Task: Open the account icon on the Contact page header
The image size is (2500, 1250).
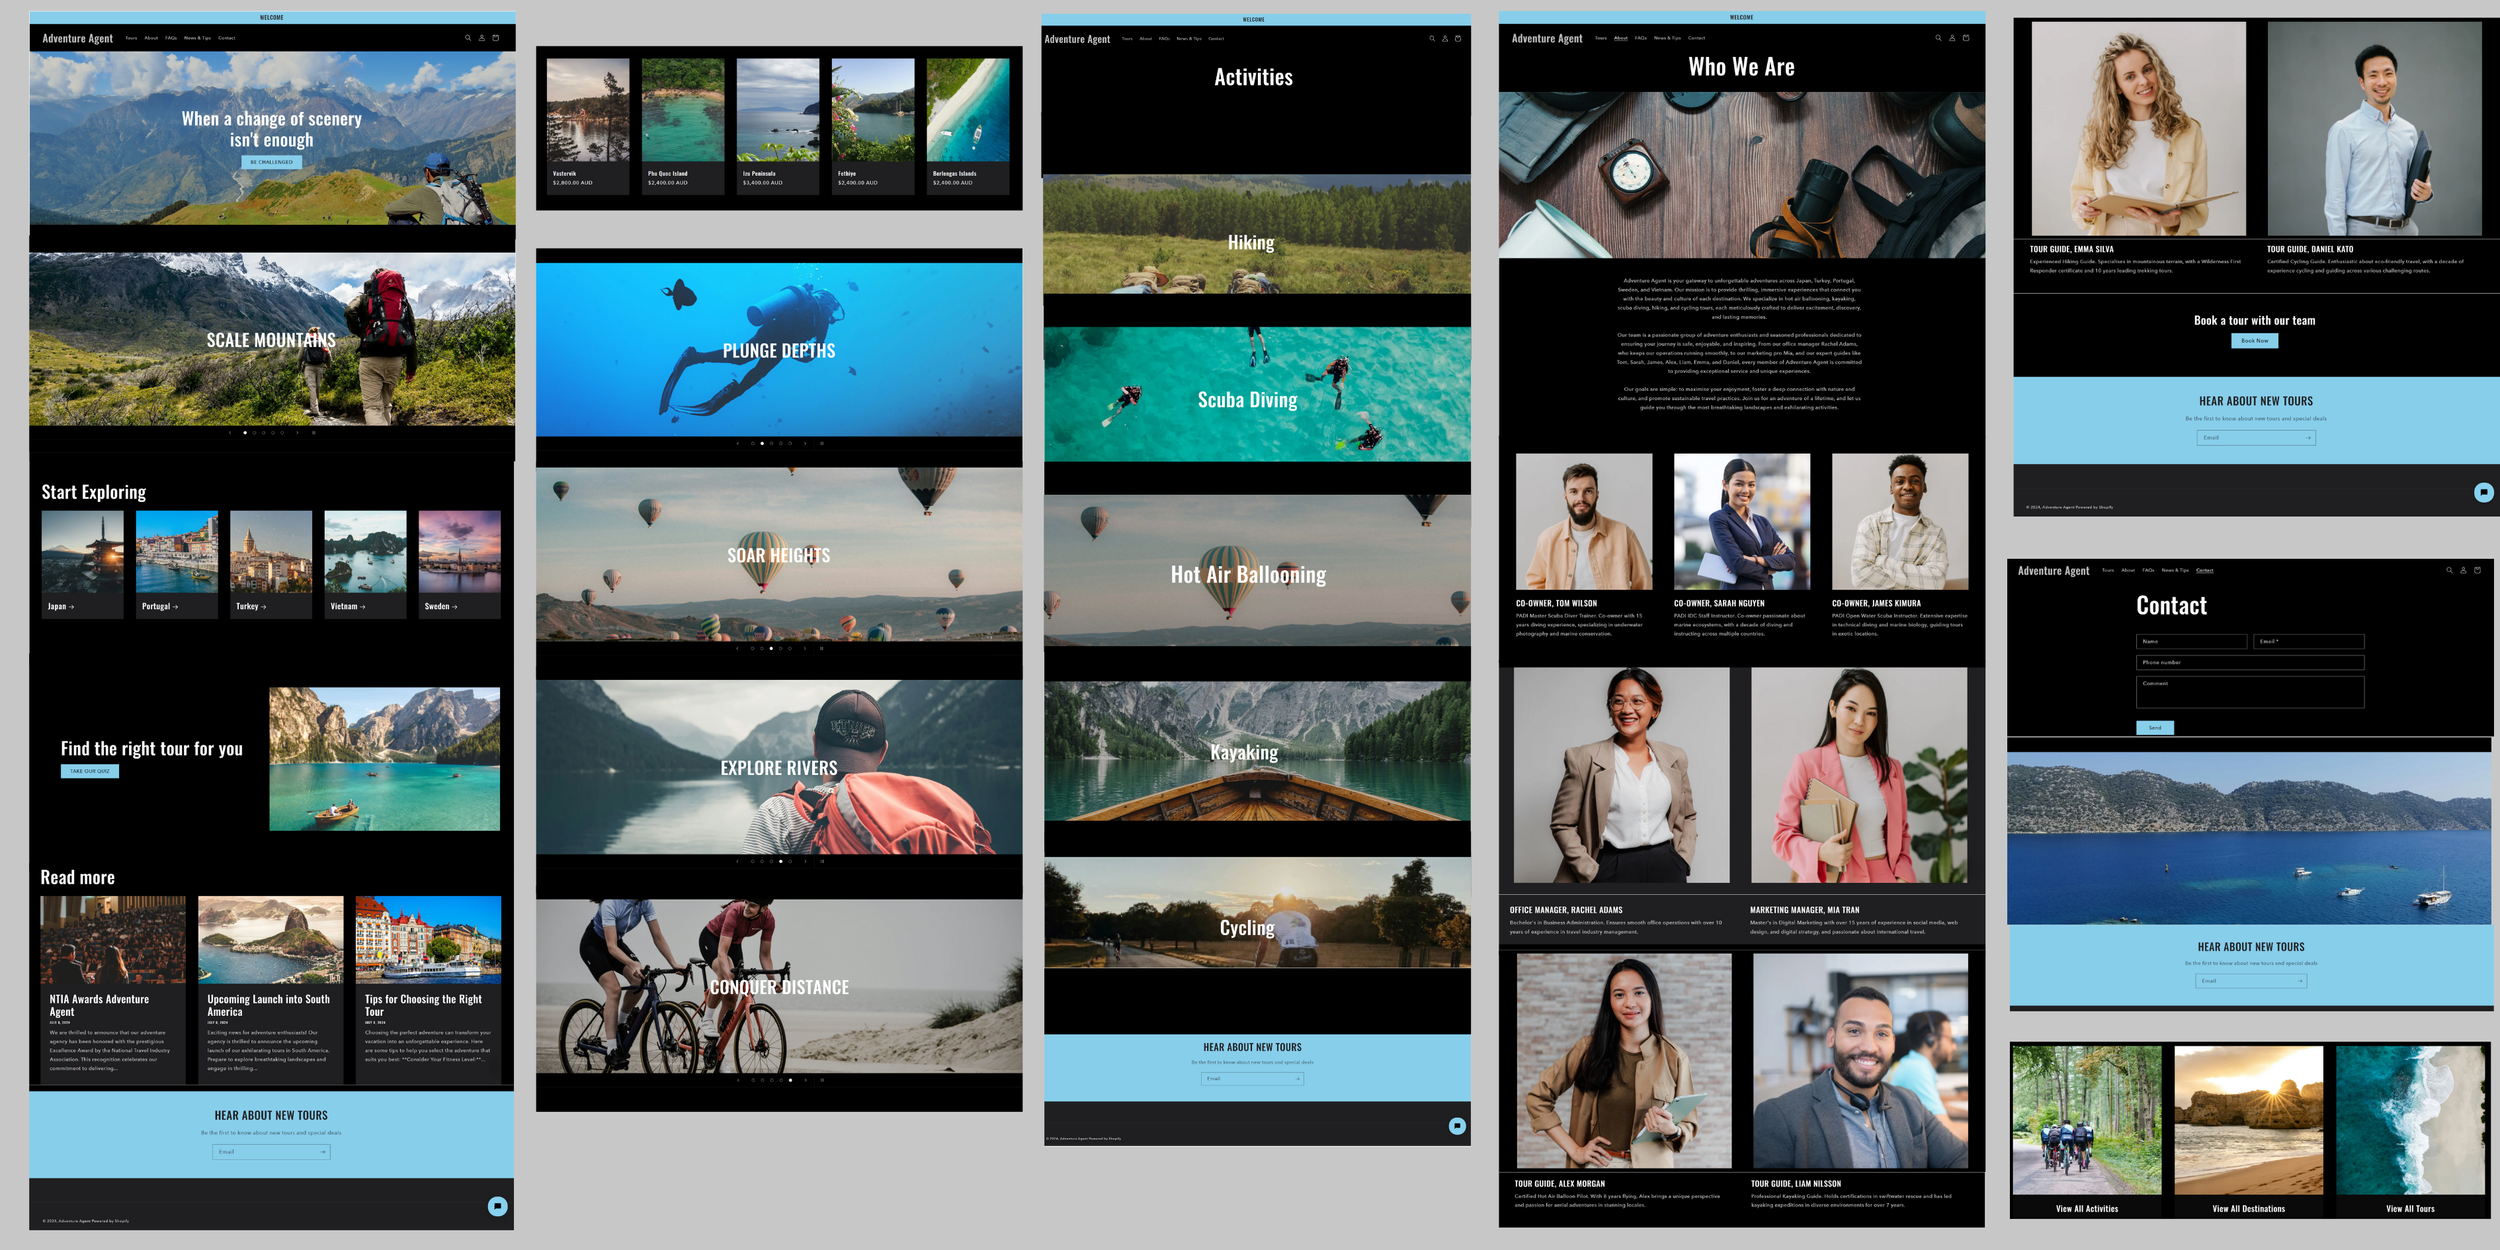Action: (2463, 570)
